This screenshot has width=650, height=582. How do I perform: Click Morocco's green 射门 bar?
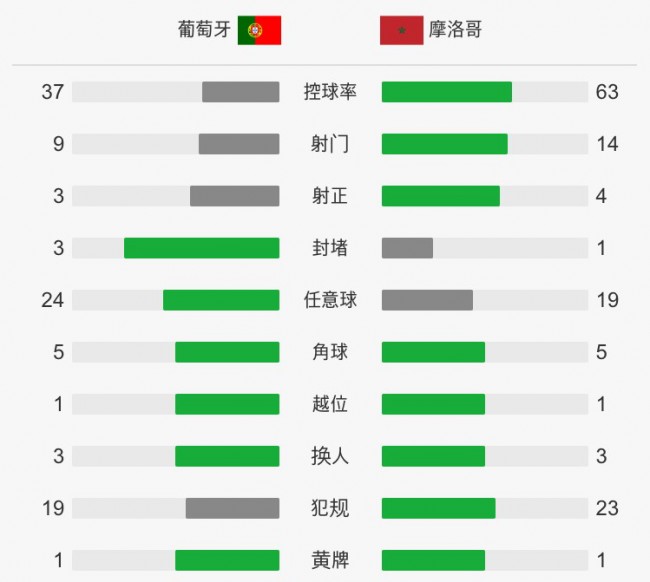(444, 144)
